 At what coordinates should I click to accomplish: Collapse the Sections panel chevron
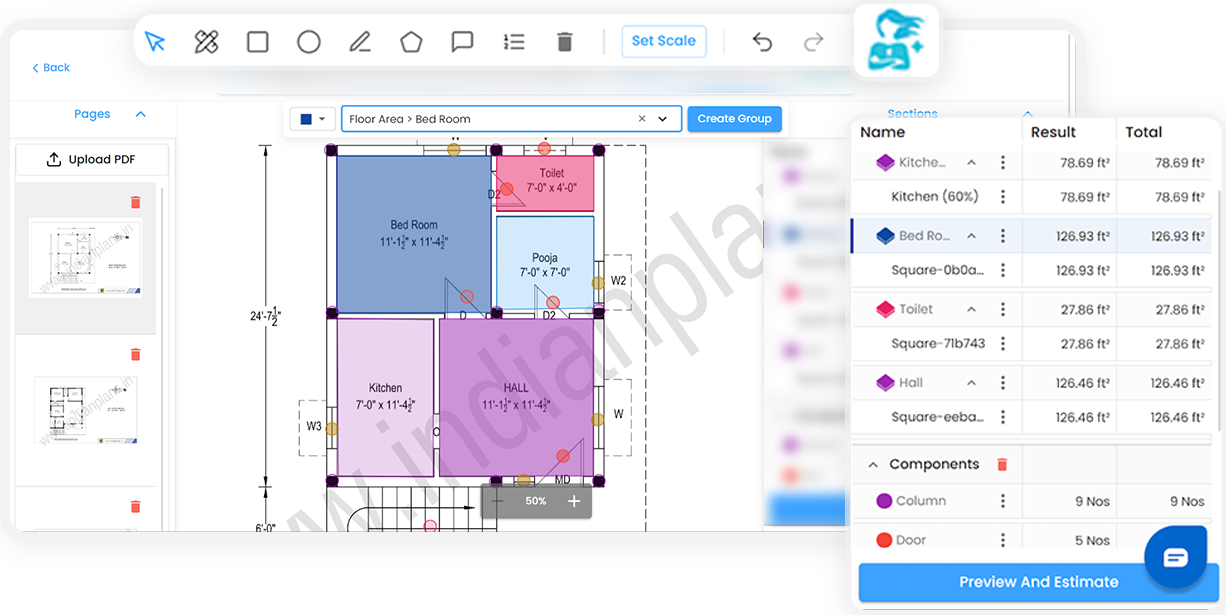1027,114
